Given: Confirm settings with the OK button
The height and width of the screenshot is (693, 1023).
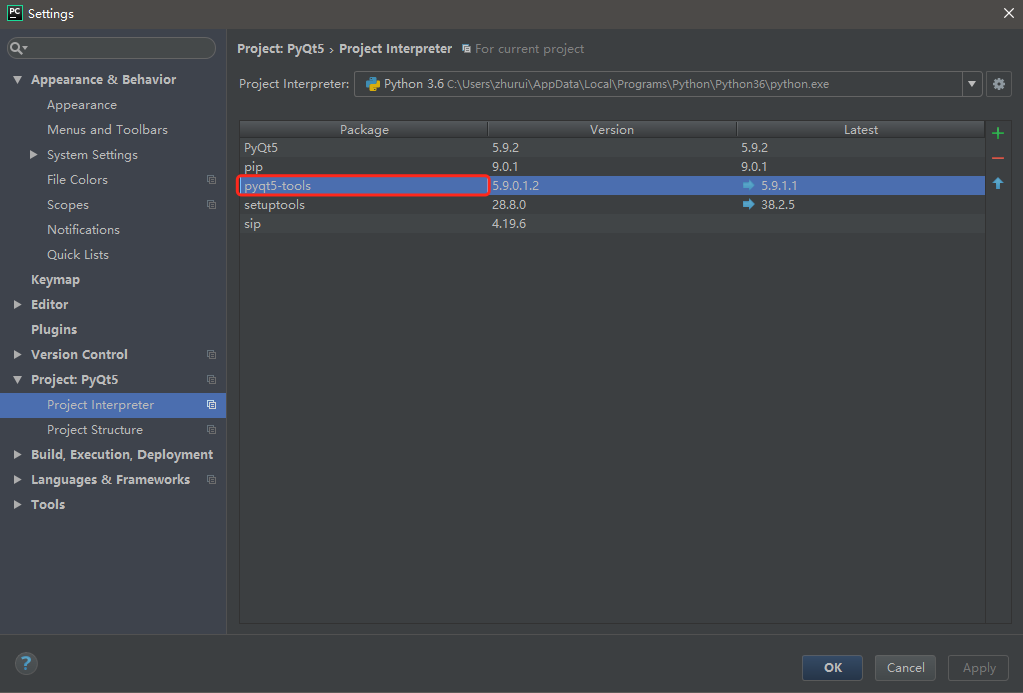Looking at the screenshot, I should [831, 667].
